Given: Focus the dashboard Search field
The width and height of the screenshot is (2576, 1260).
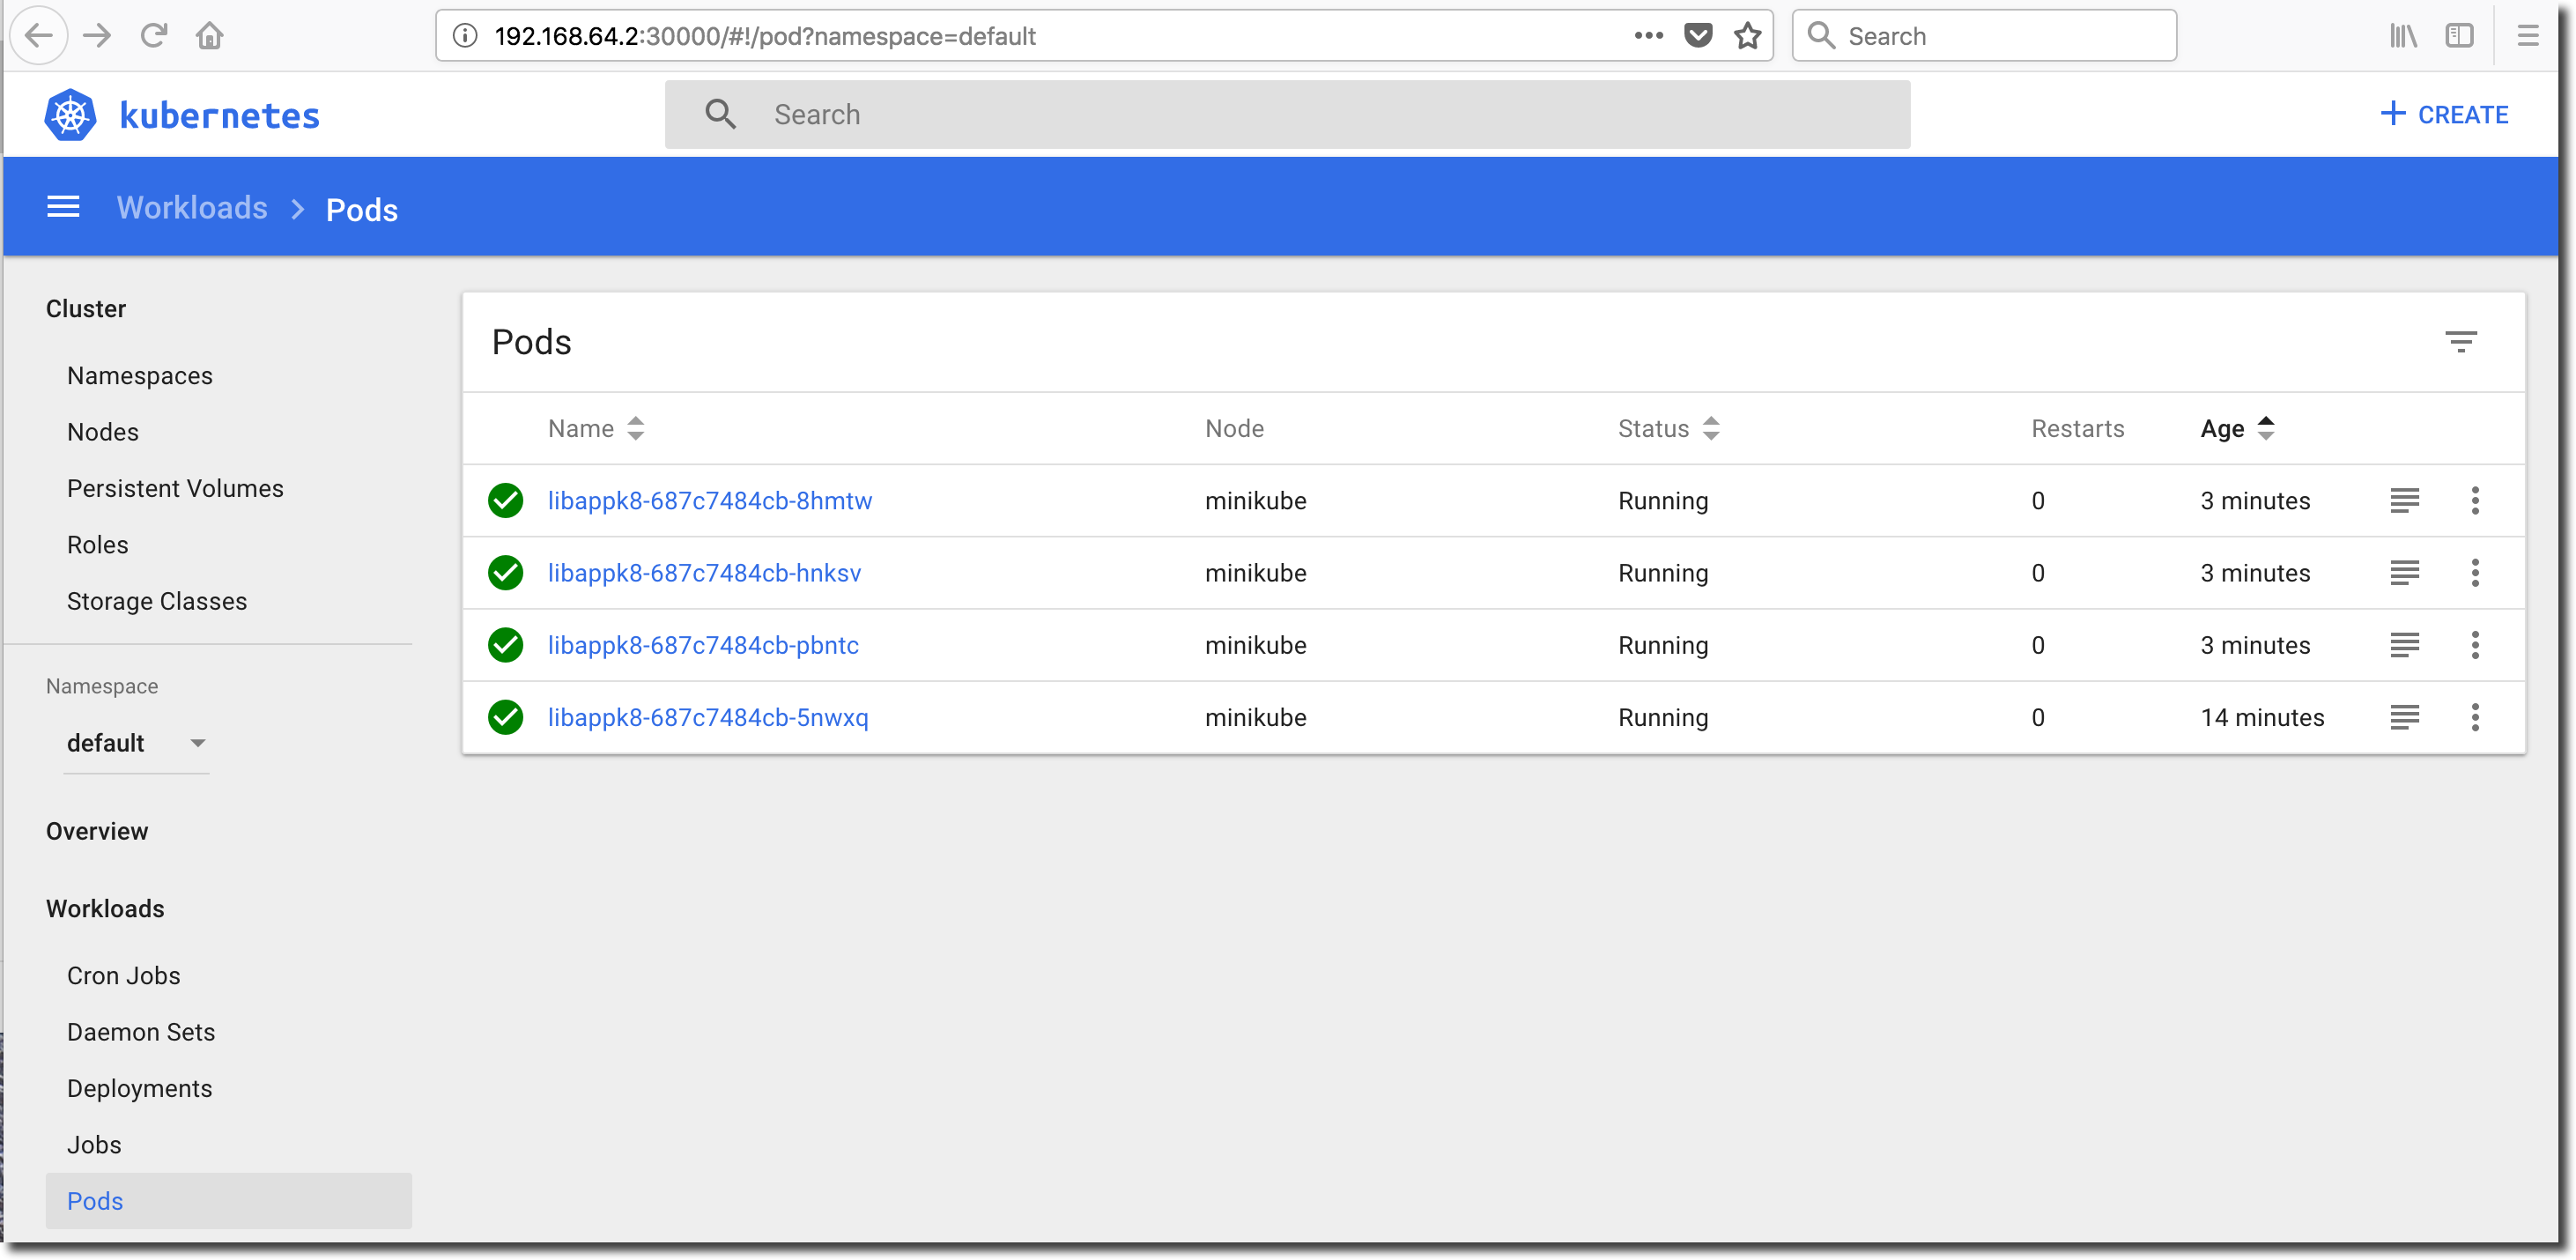Looking at the screenshot, I should [x=1287, y=114].
